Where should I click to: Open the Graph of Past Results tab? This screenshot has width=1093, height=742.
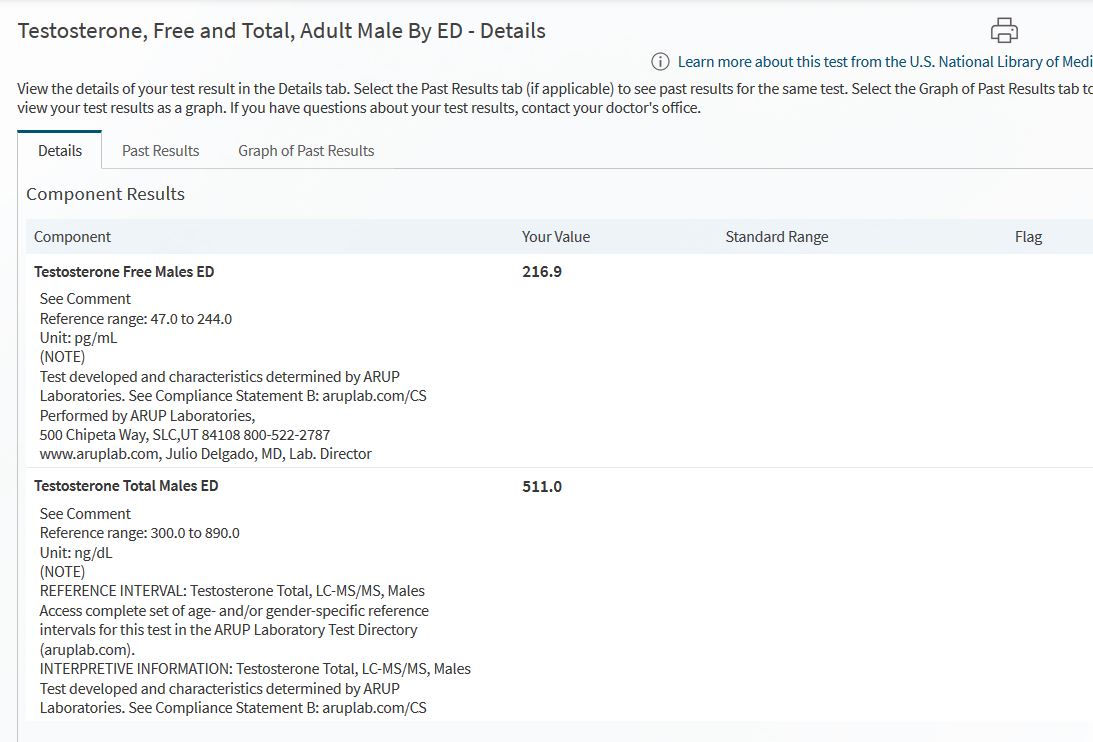[306, 151]
